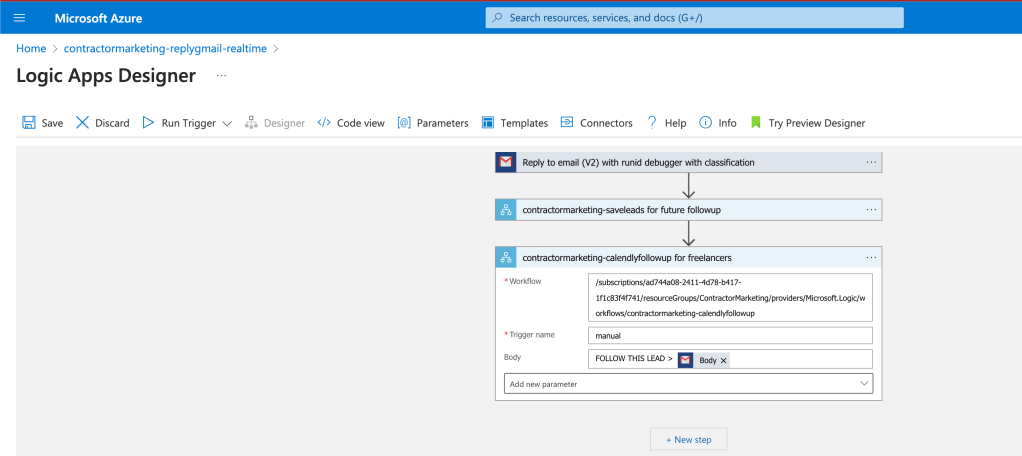Expand the Run Trigger dropdown chevron

click(x=227, y=123)
